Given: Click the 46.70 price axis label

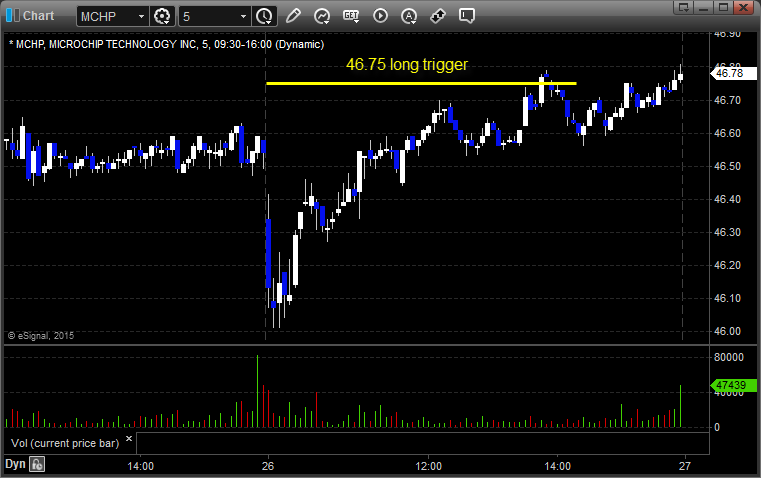Looking at the screenshot, I should tap(728, 100).
